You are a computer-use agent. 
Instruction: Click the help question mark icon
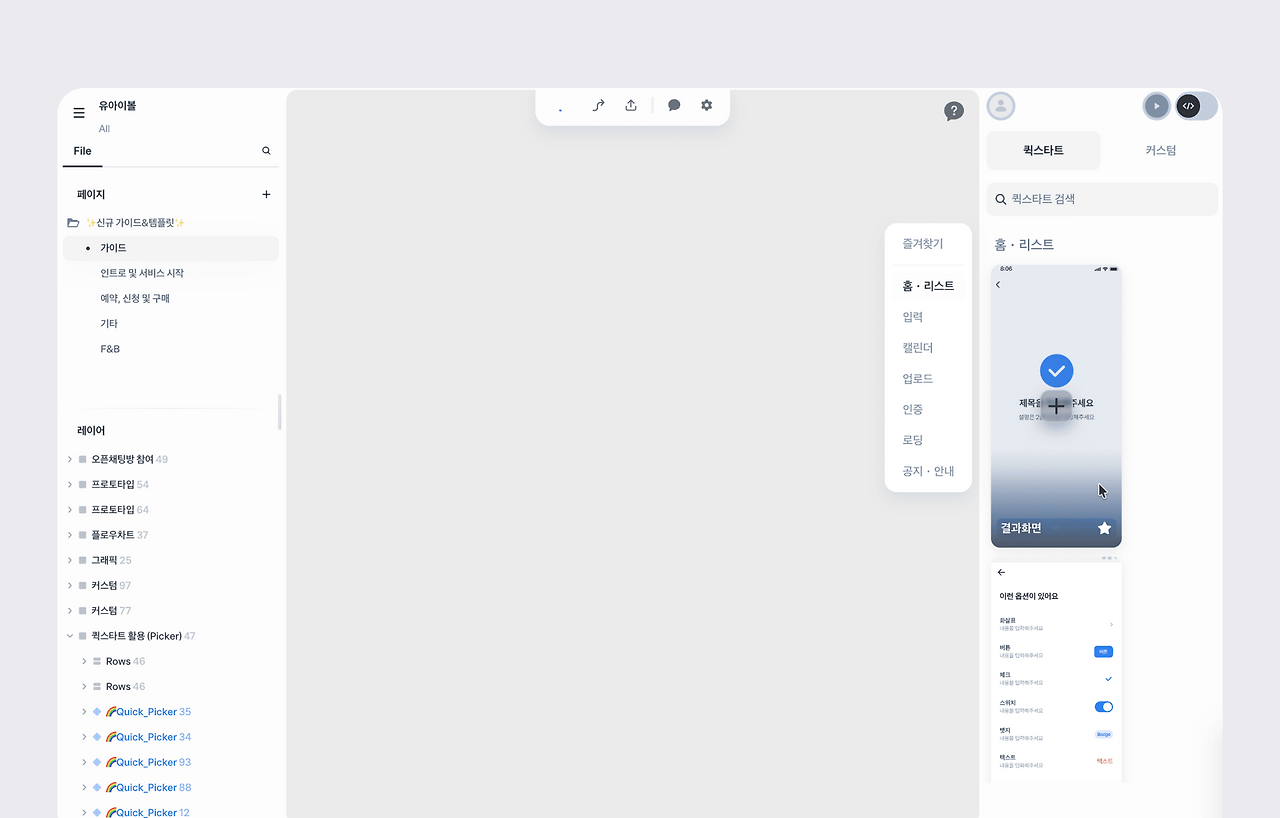point(954,111)
